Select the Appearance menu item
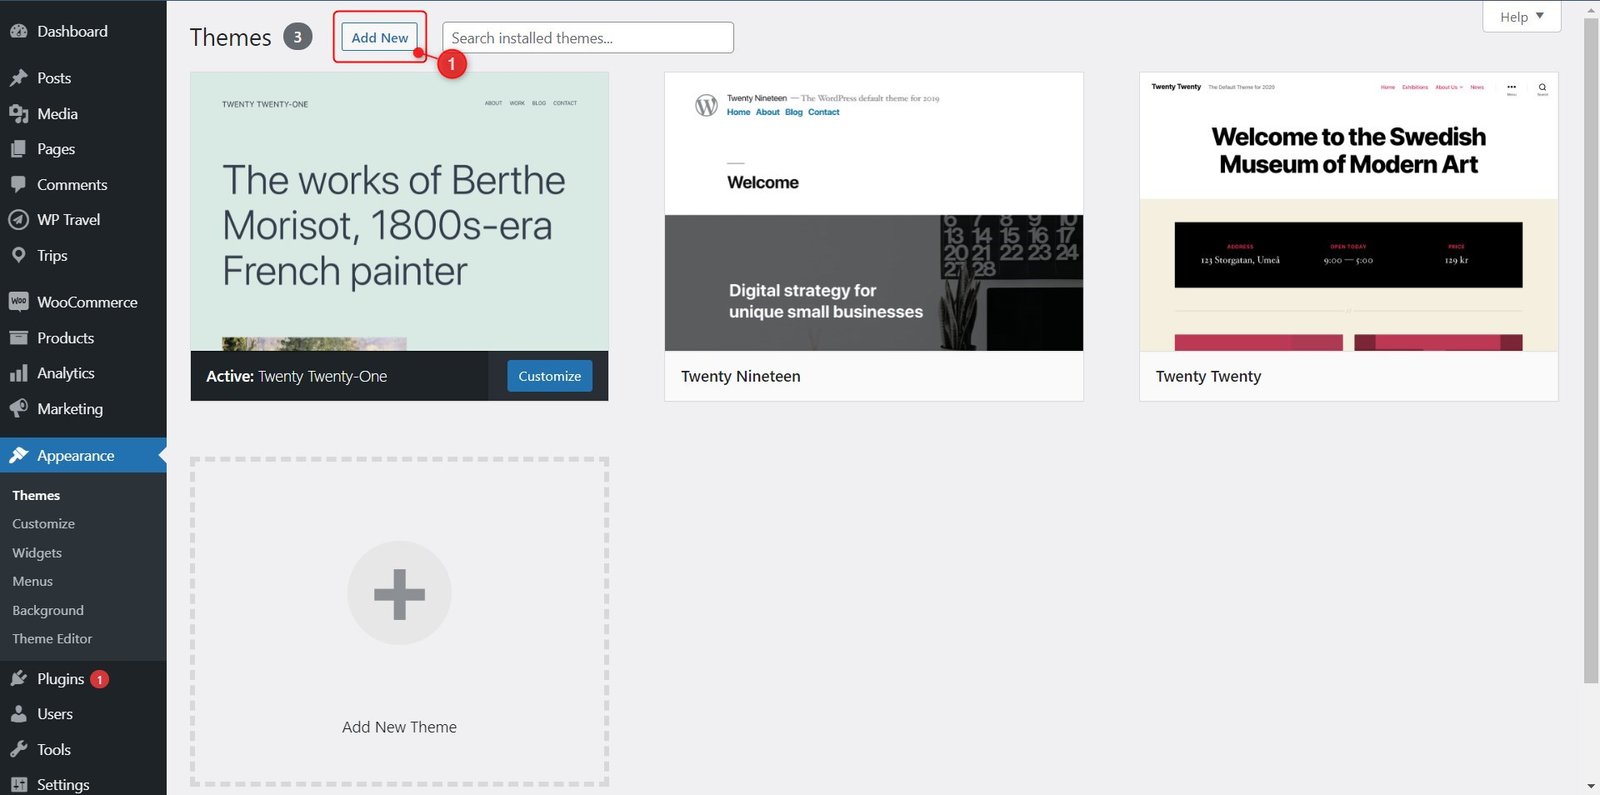 83,456
